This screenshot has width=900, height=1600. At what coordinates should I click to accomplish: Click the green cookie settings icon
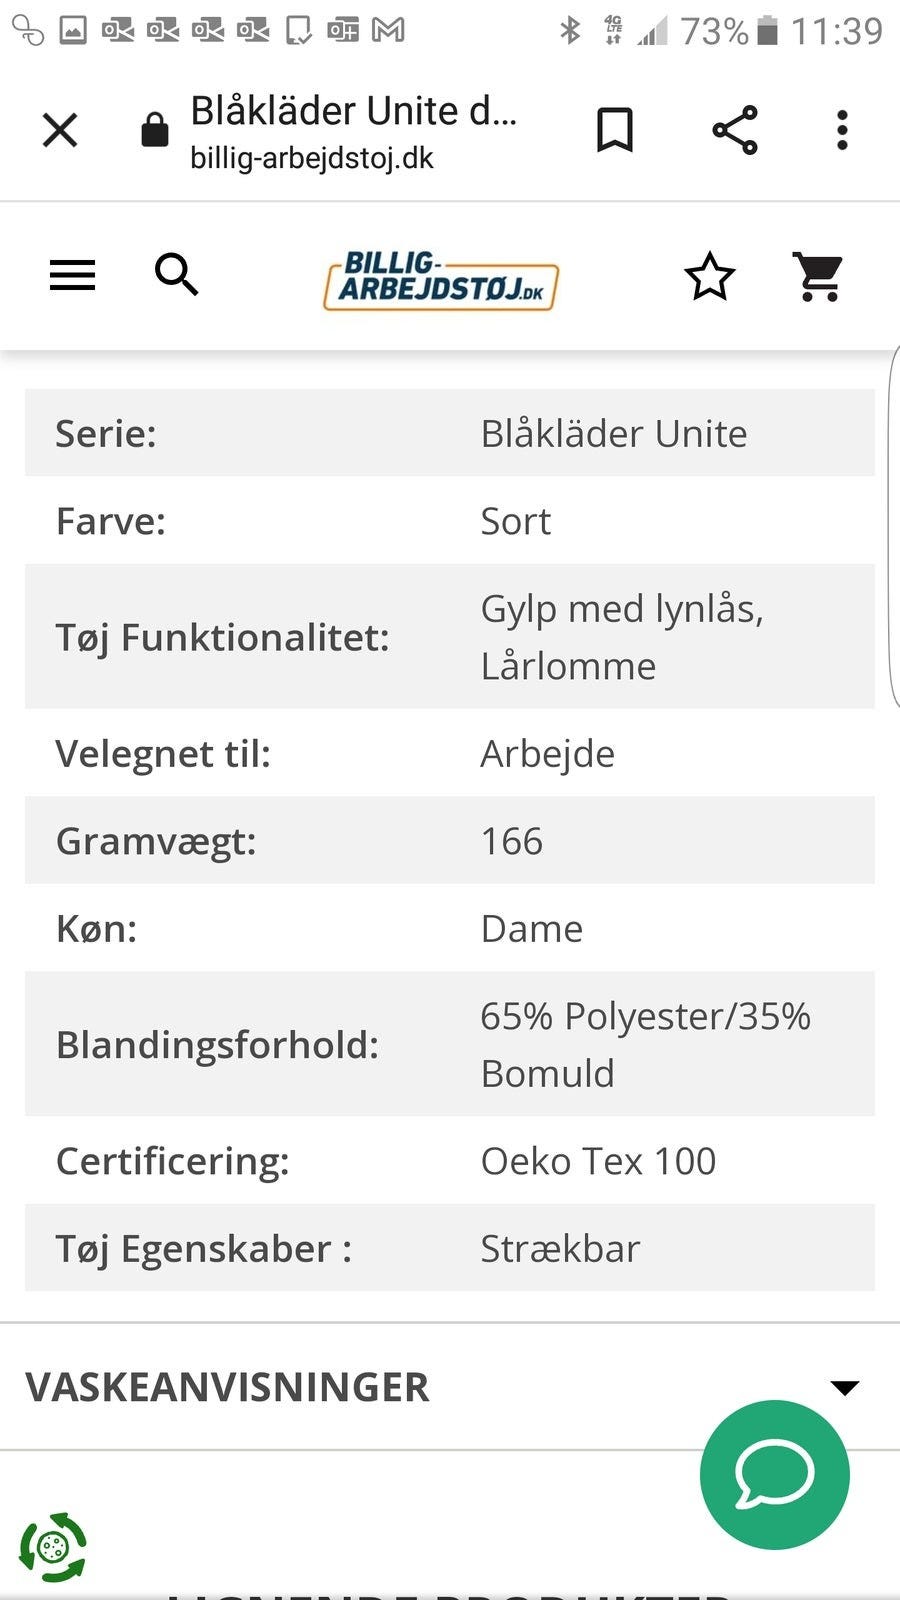[x=53, y=1547]
